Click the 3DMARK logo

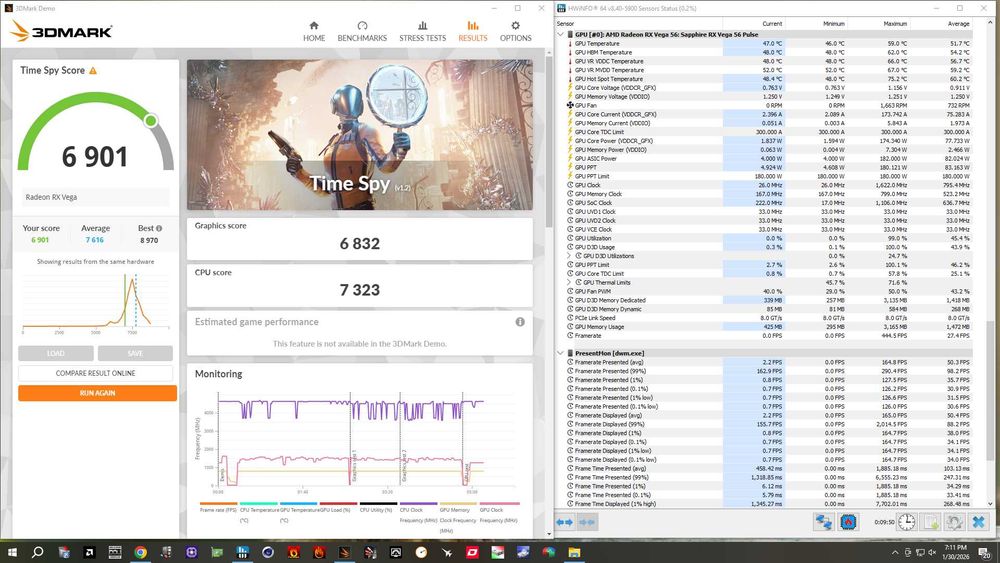click(x=61, y=31)
